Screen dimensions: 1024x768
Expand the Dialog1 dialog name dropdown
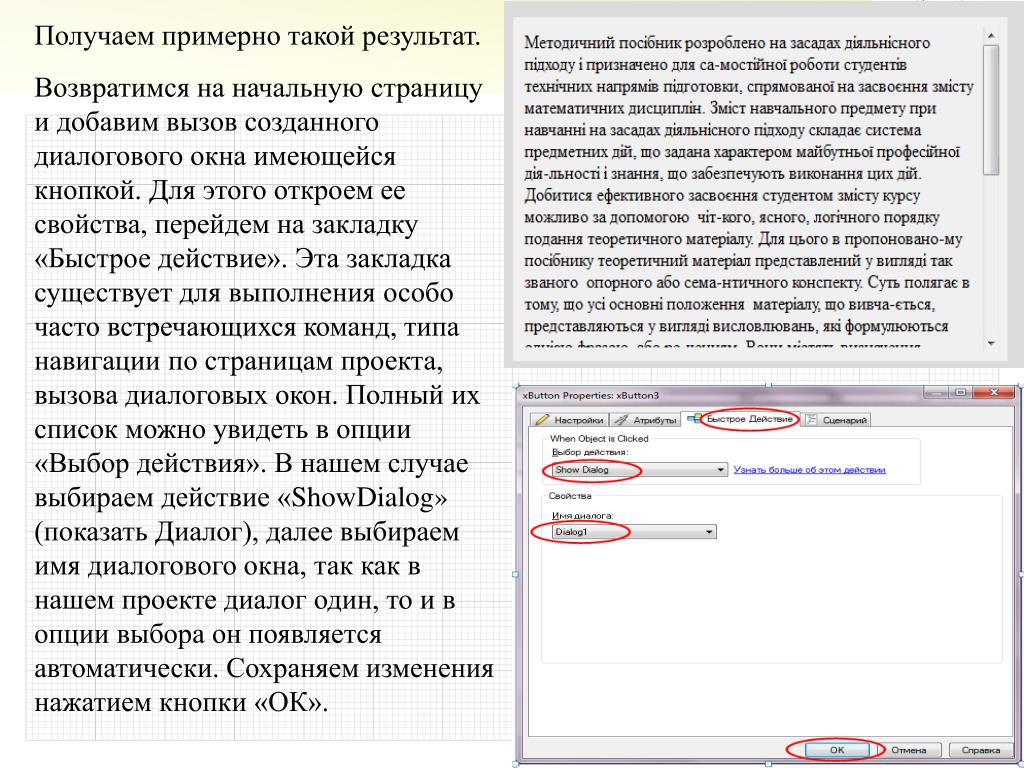[x=633, y=532]
